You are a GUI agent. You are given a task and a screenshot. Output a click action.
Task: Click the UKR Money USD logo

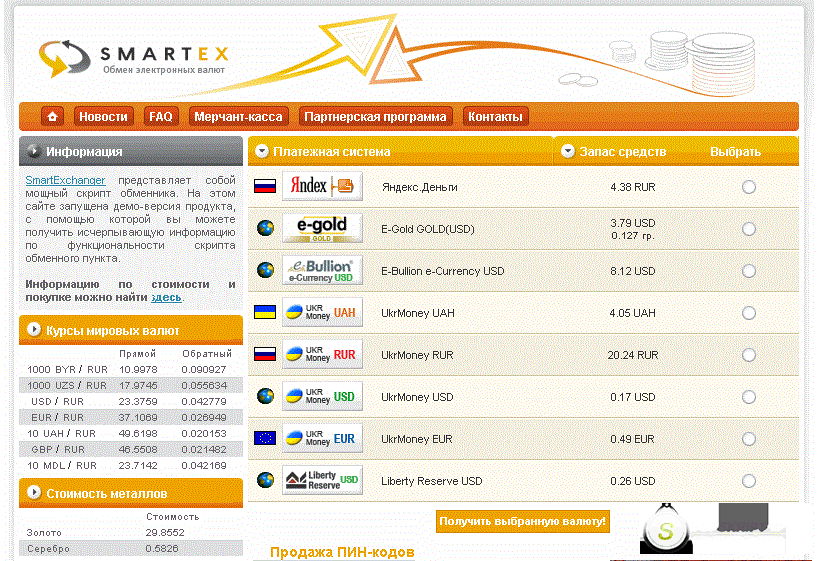click(322, 396)
